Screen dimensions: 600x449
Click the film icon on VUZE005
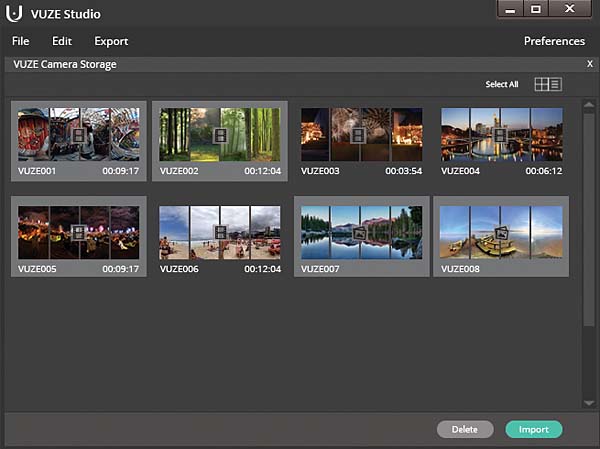tap(79, 233)
